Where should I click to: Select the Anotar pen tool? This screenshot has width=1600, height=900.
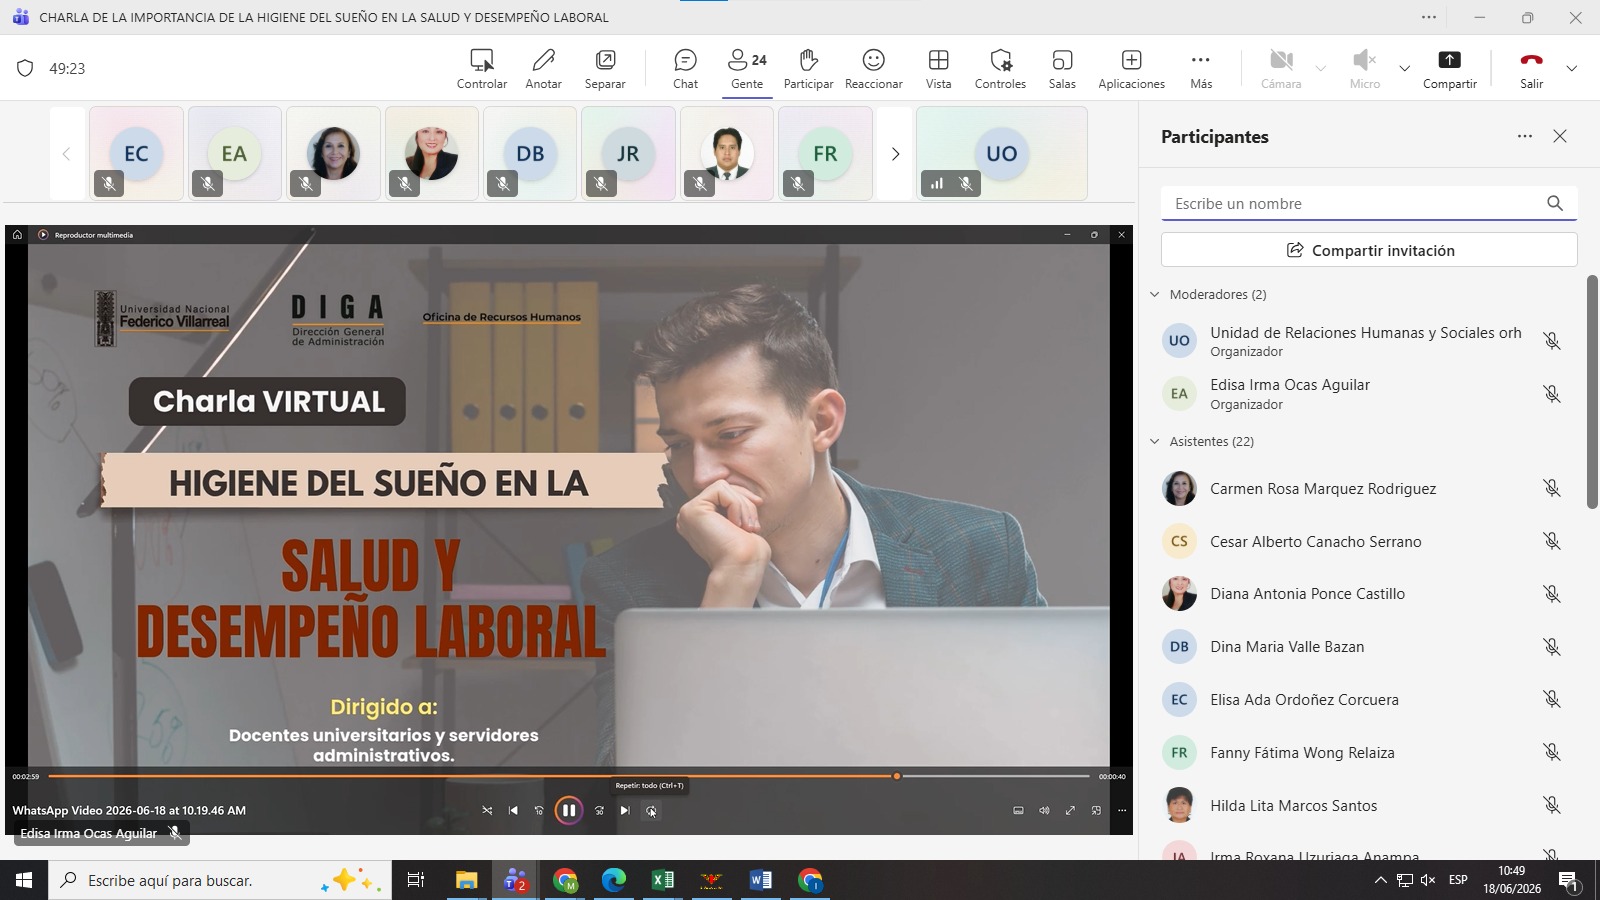(543, 69)
